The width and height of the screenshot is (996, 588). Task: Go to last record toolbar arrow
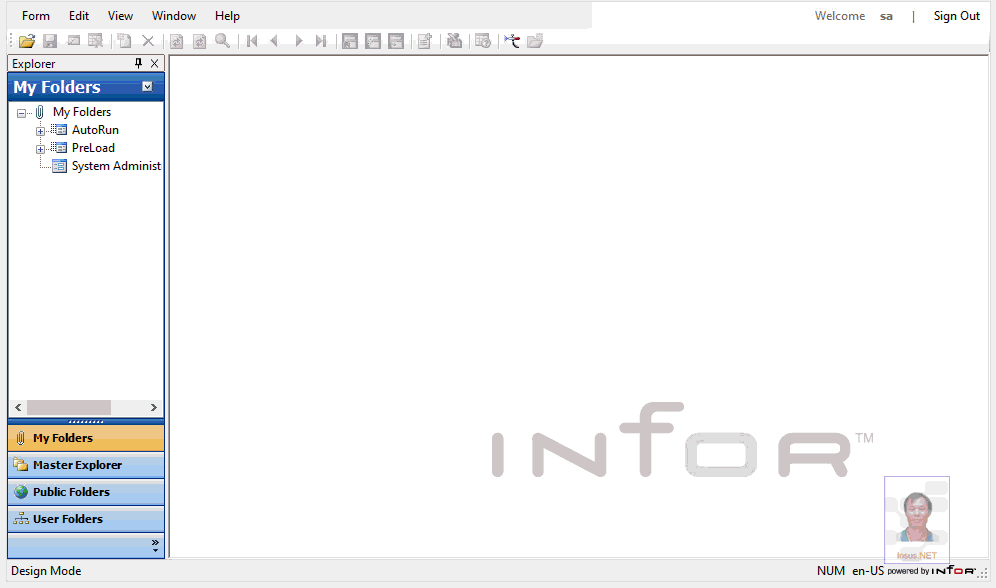coord(320,41)
